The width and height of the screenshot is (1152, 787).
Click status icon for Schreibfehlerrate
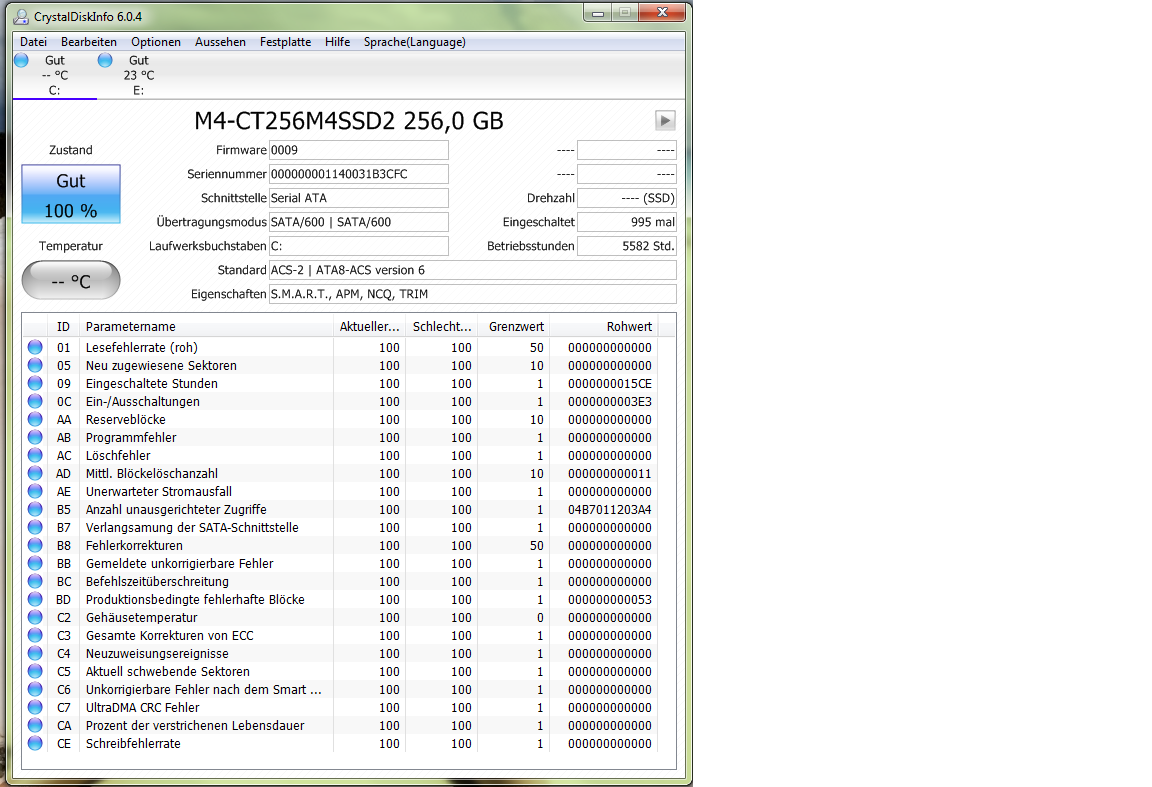coord(35,743)
